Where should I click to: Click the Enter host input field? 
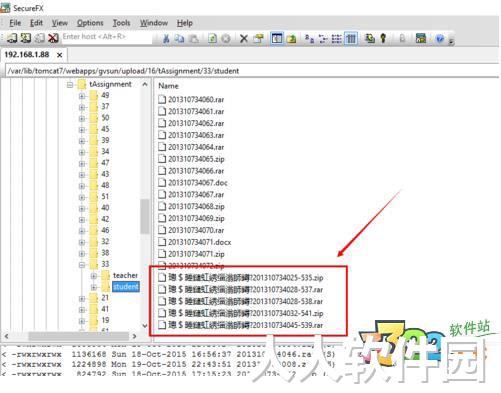107,37
